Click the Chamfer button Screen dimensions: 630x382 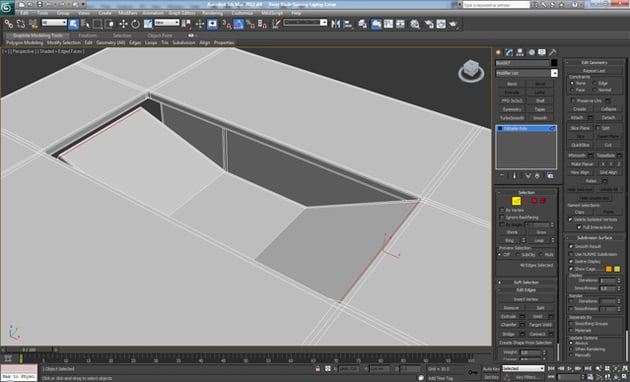pos(509,325)
